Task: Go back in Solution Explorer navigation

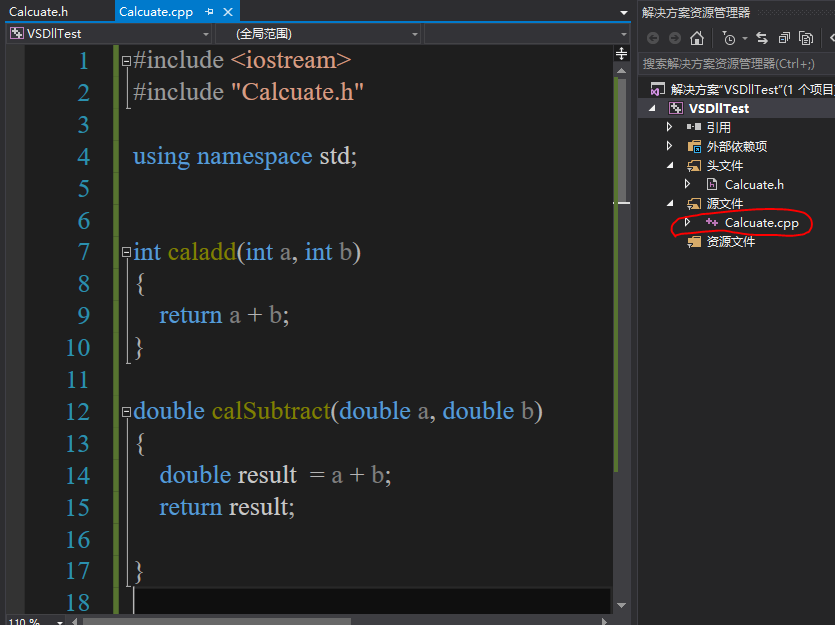Action: [x=653, y=38]
